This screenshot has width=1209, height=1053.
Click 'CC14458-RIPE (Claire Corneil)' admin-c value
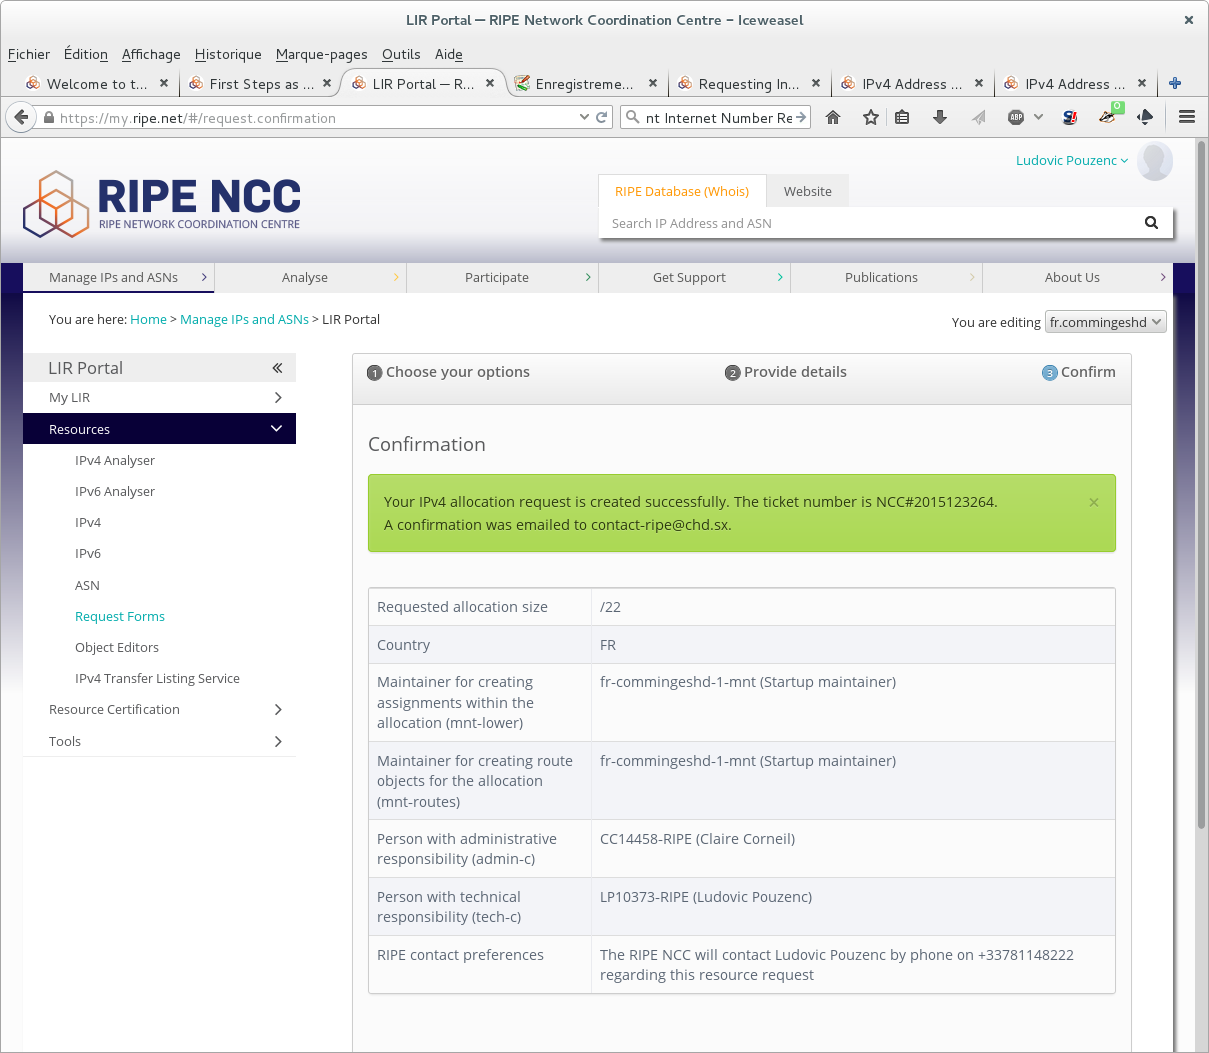[697, 839]
